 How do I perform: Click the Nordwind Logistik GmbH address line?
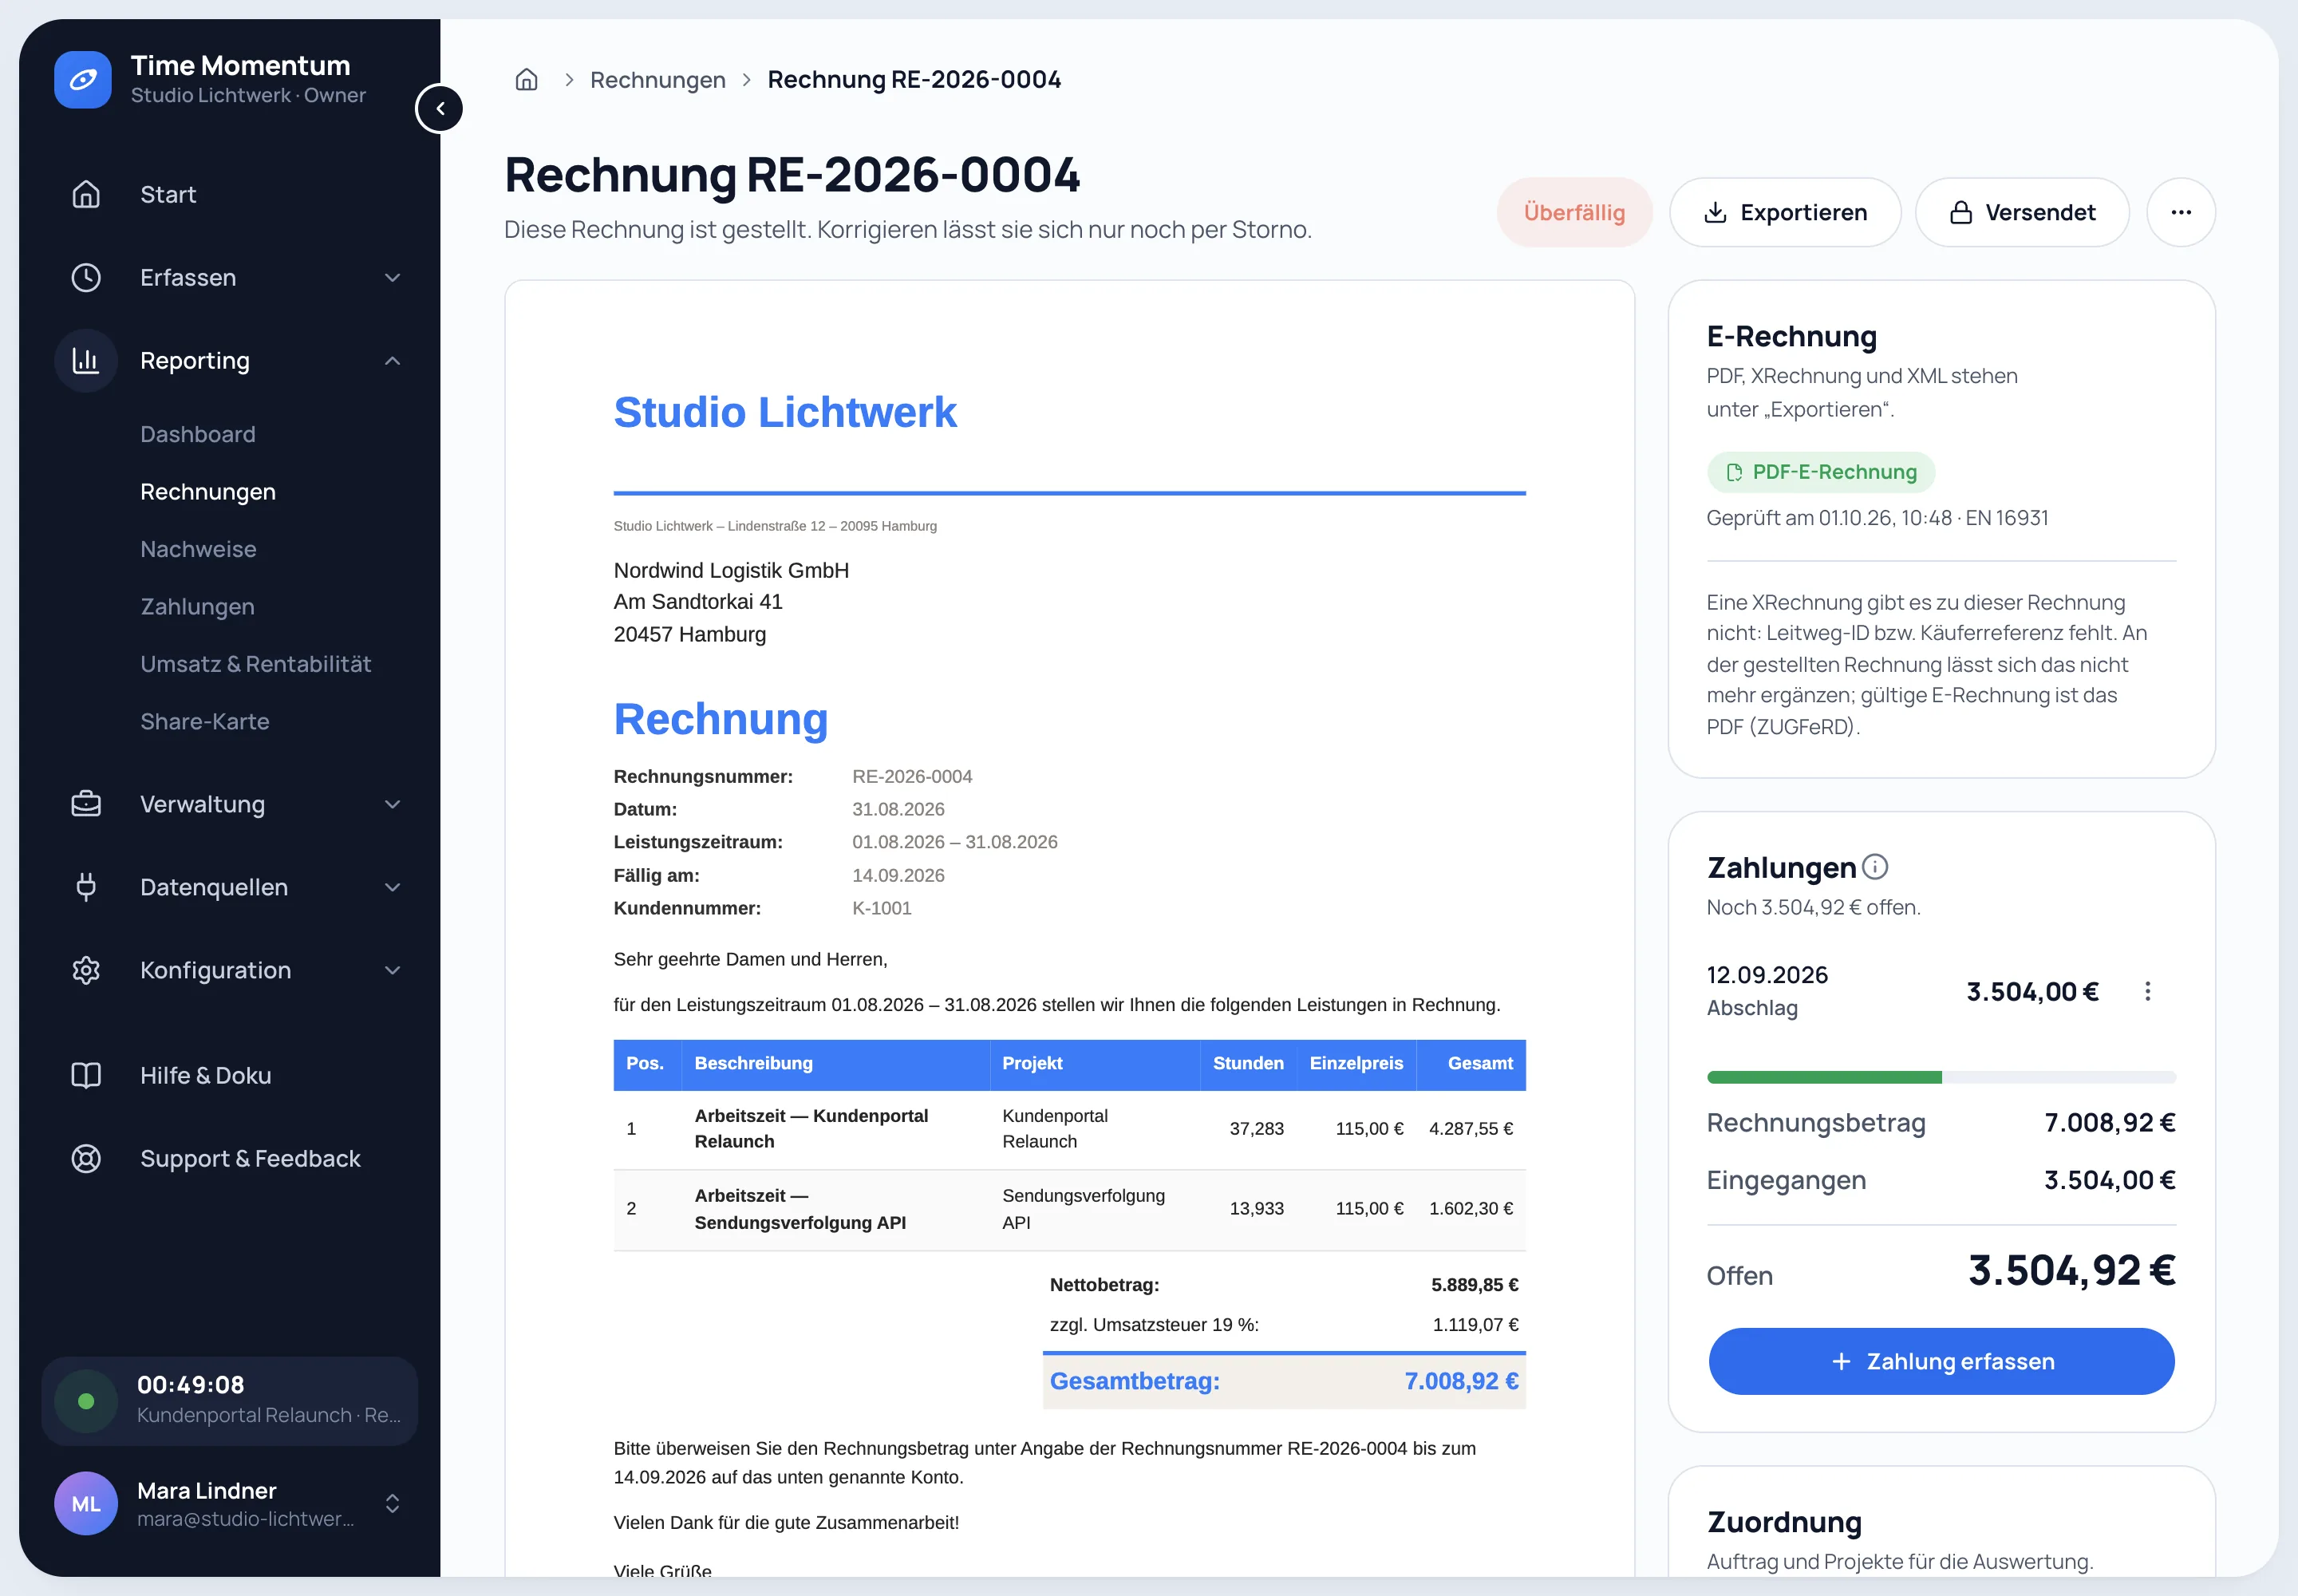point(731,570)
